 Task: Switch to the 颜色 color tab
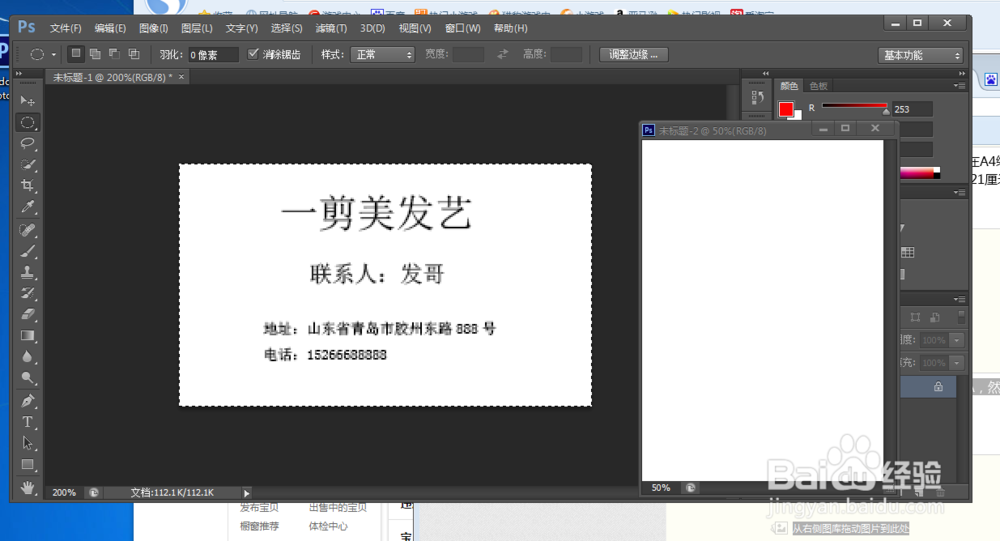[789, 85]
